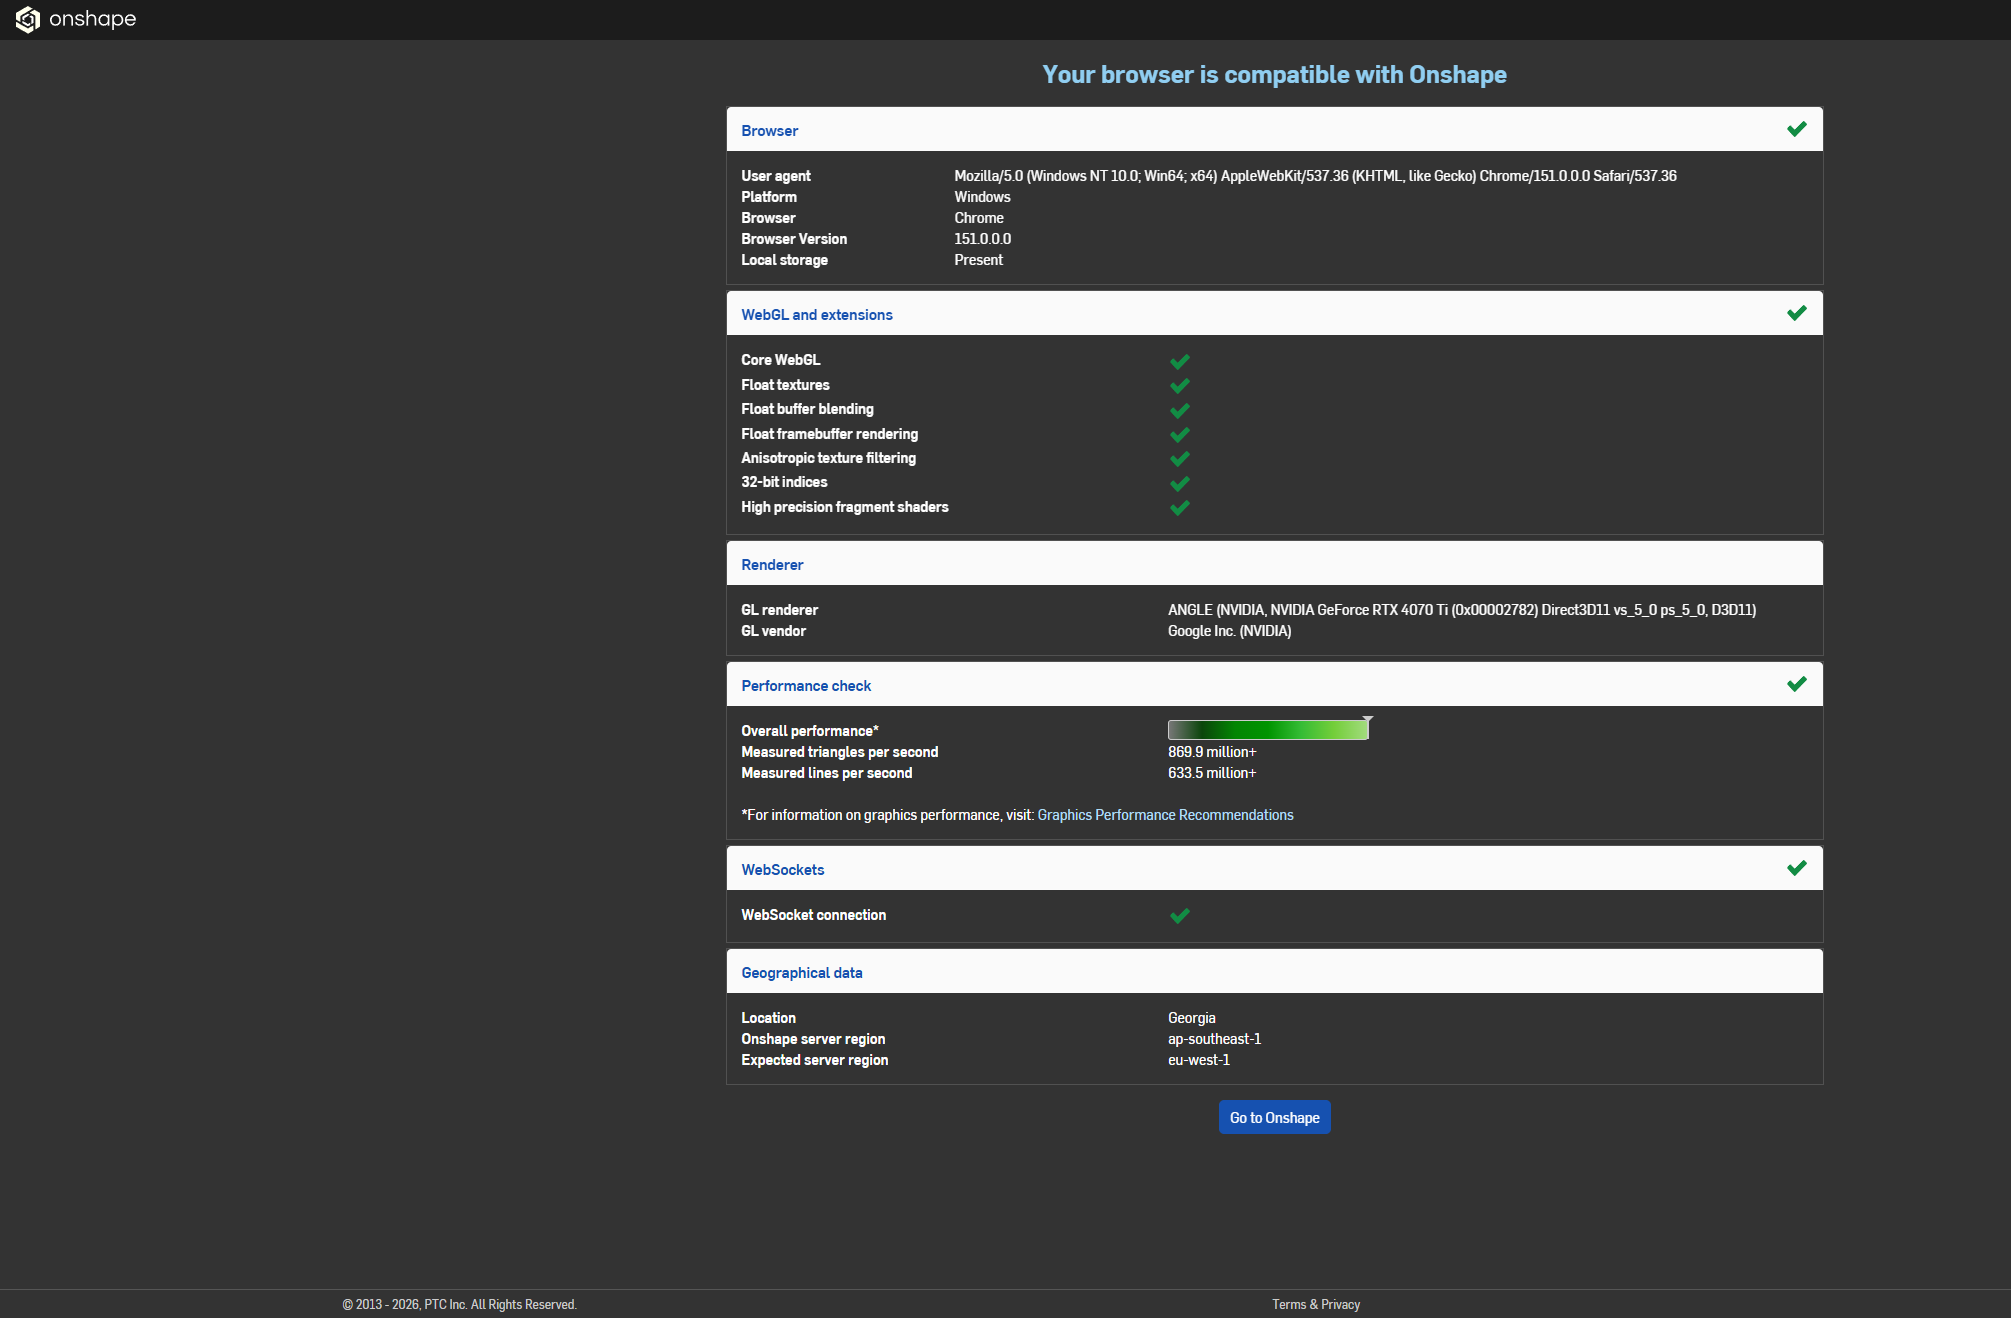The width and height of the screenshot is (2011, 1318).
Task: Click the Float buffer blending checkmark
Action: coord(1180,410)
